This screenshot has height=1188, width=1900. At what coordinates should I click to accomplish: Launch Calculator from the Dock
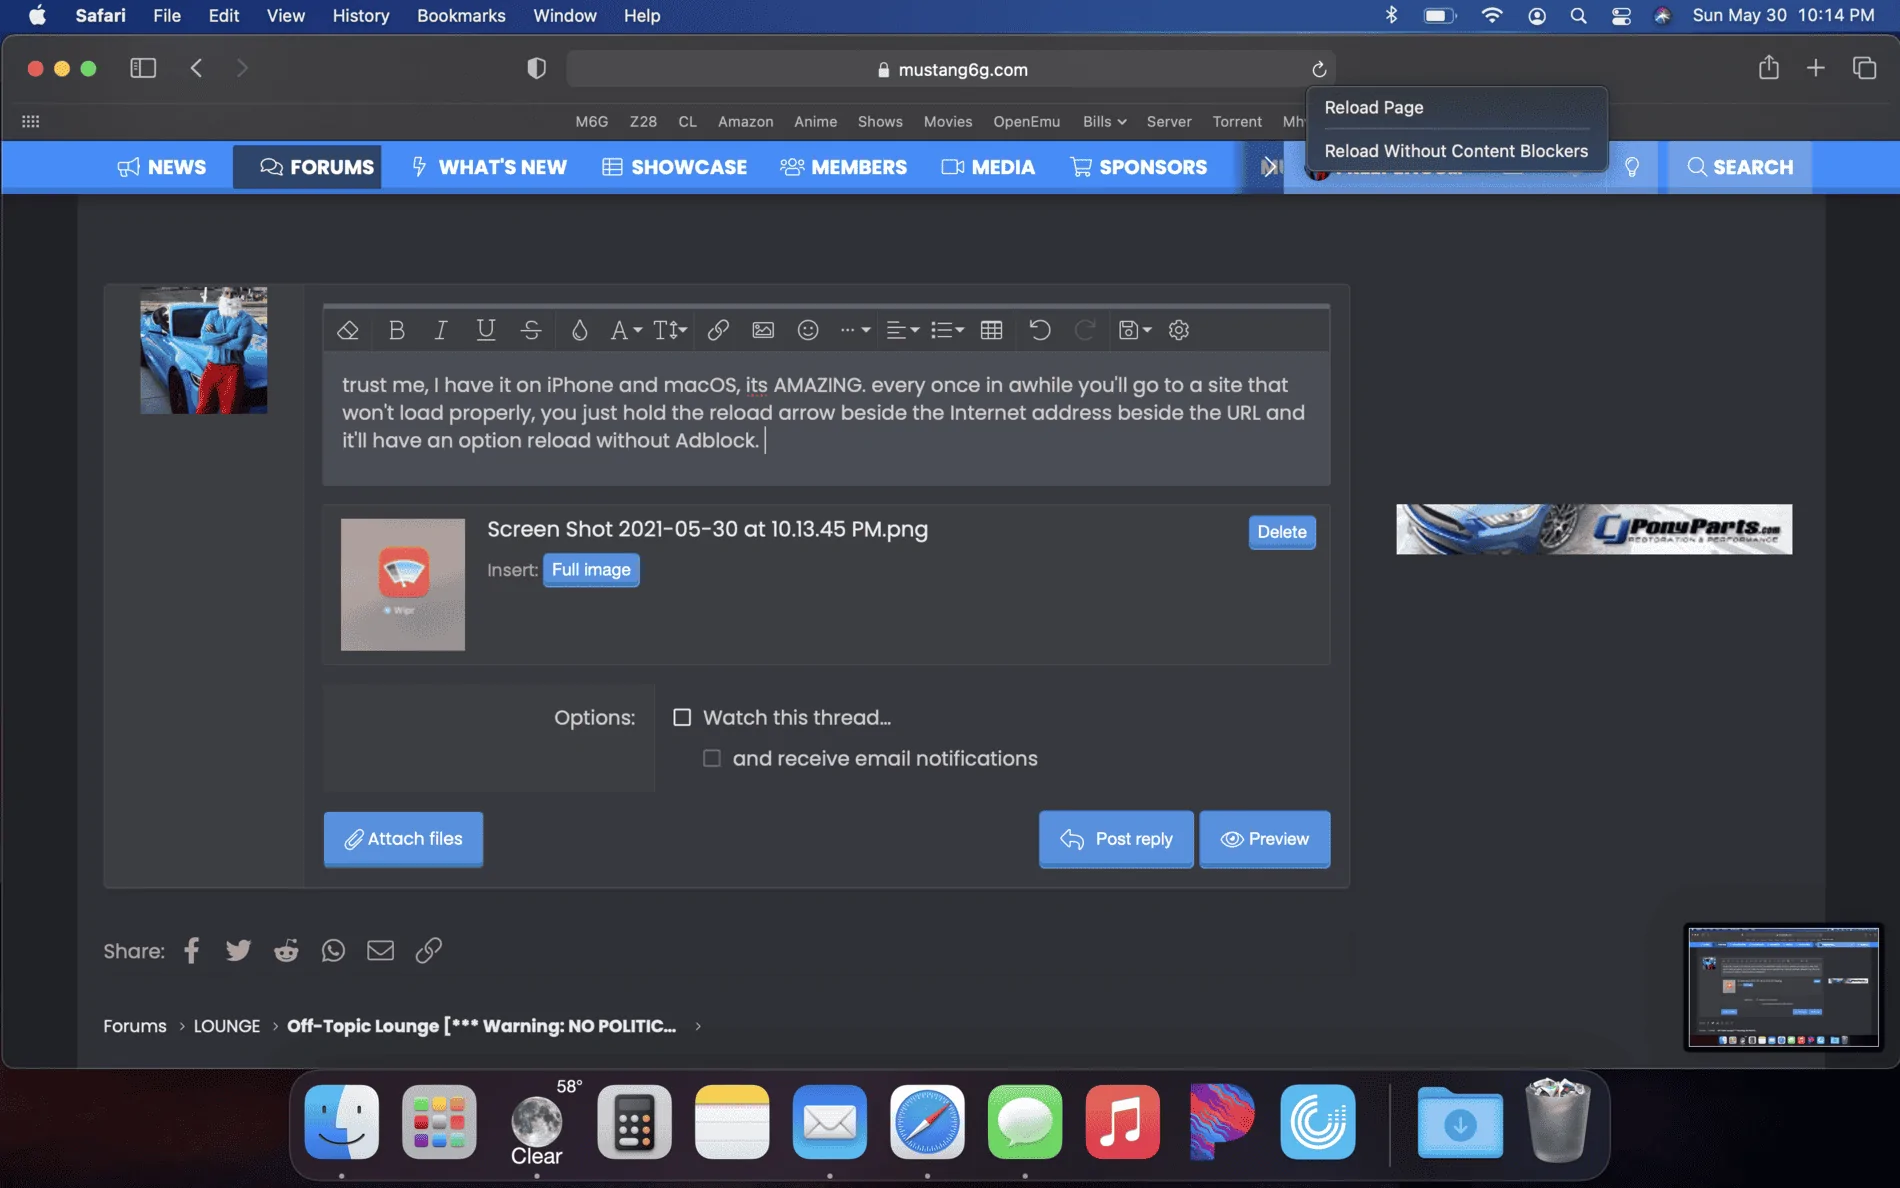click(x=634, y=1122)
